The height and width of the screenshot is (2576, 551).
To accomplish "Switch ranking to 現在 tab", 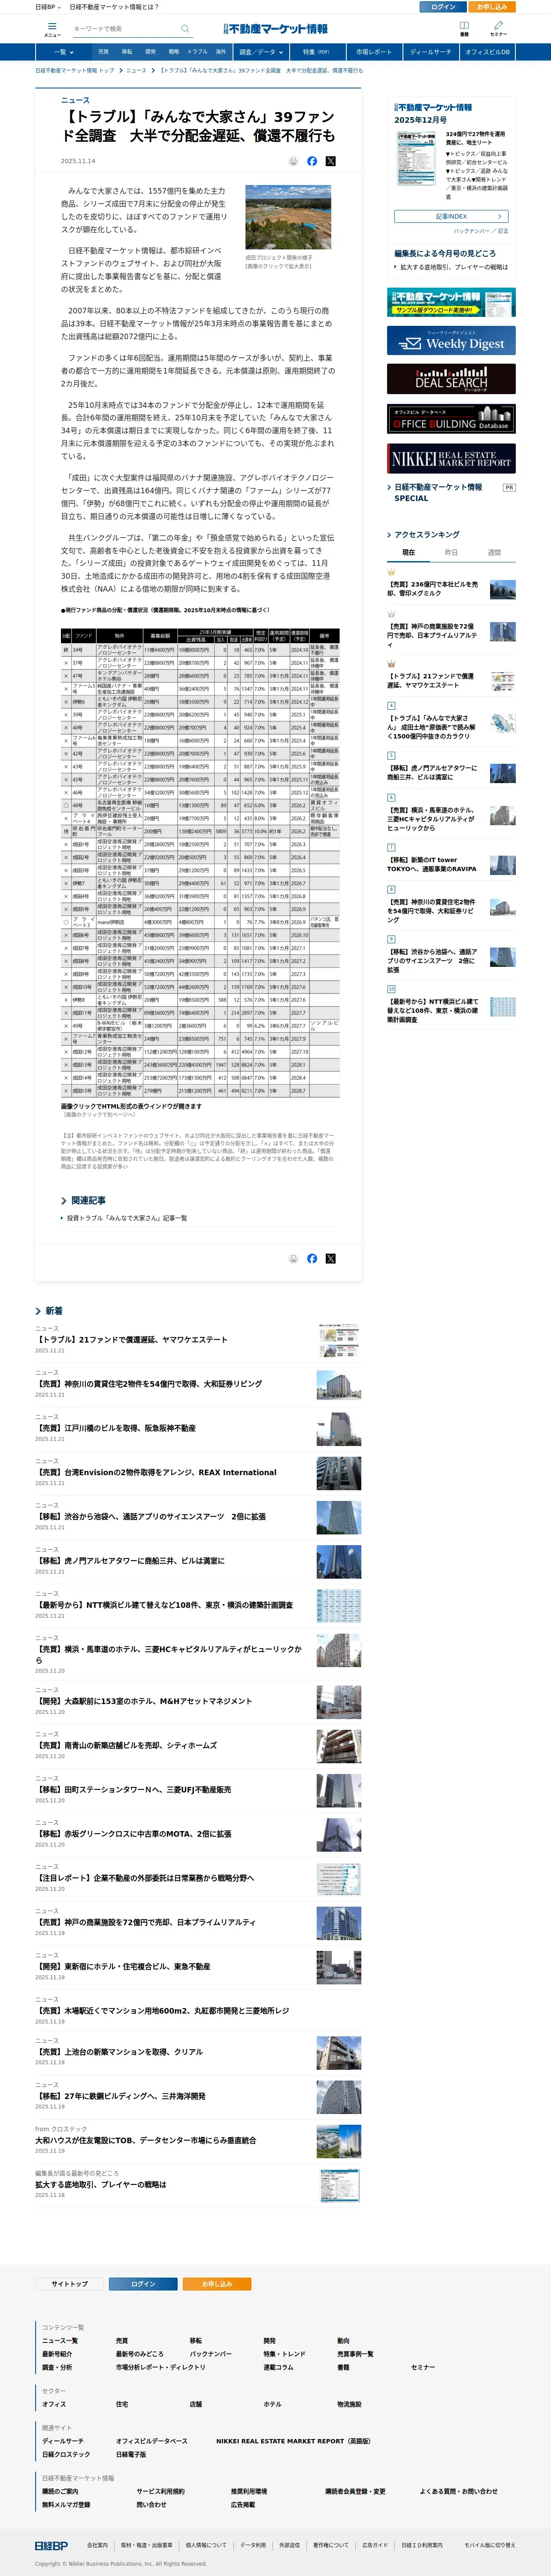I will 408,552.
